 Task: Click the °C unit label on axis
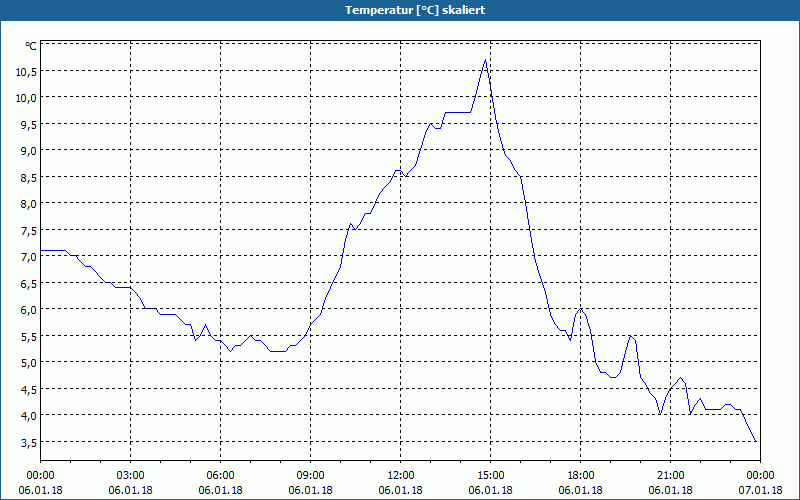pos(31,46)
